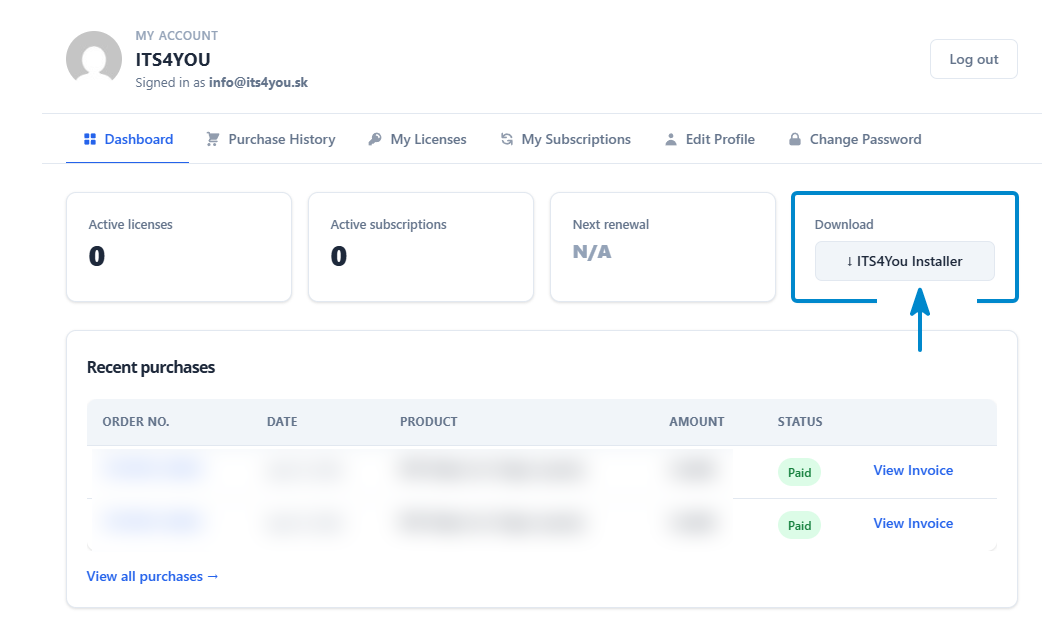Screen dimensions: 1052x628
Task: Click the Change Password lock icon
Action: (794, 139)
